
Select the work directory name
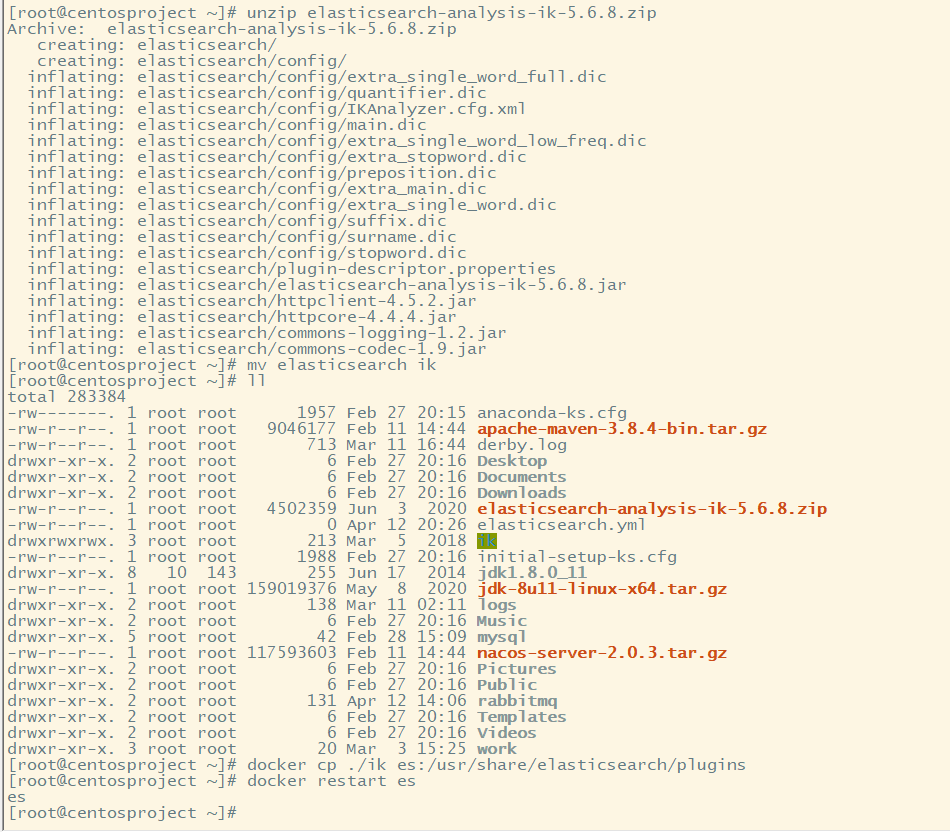tap(497, 749)
